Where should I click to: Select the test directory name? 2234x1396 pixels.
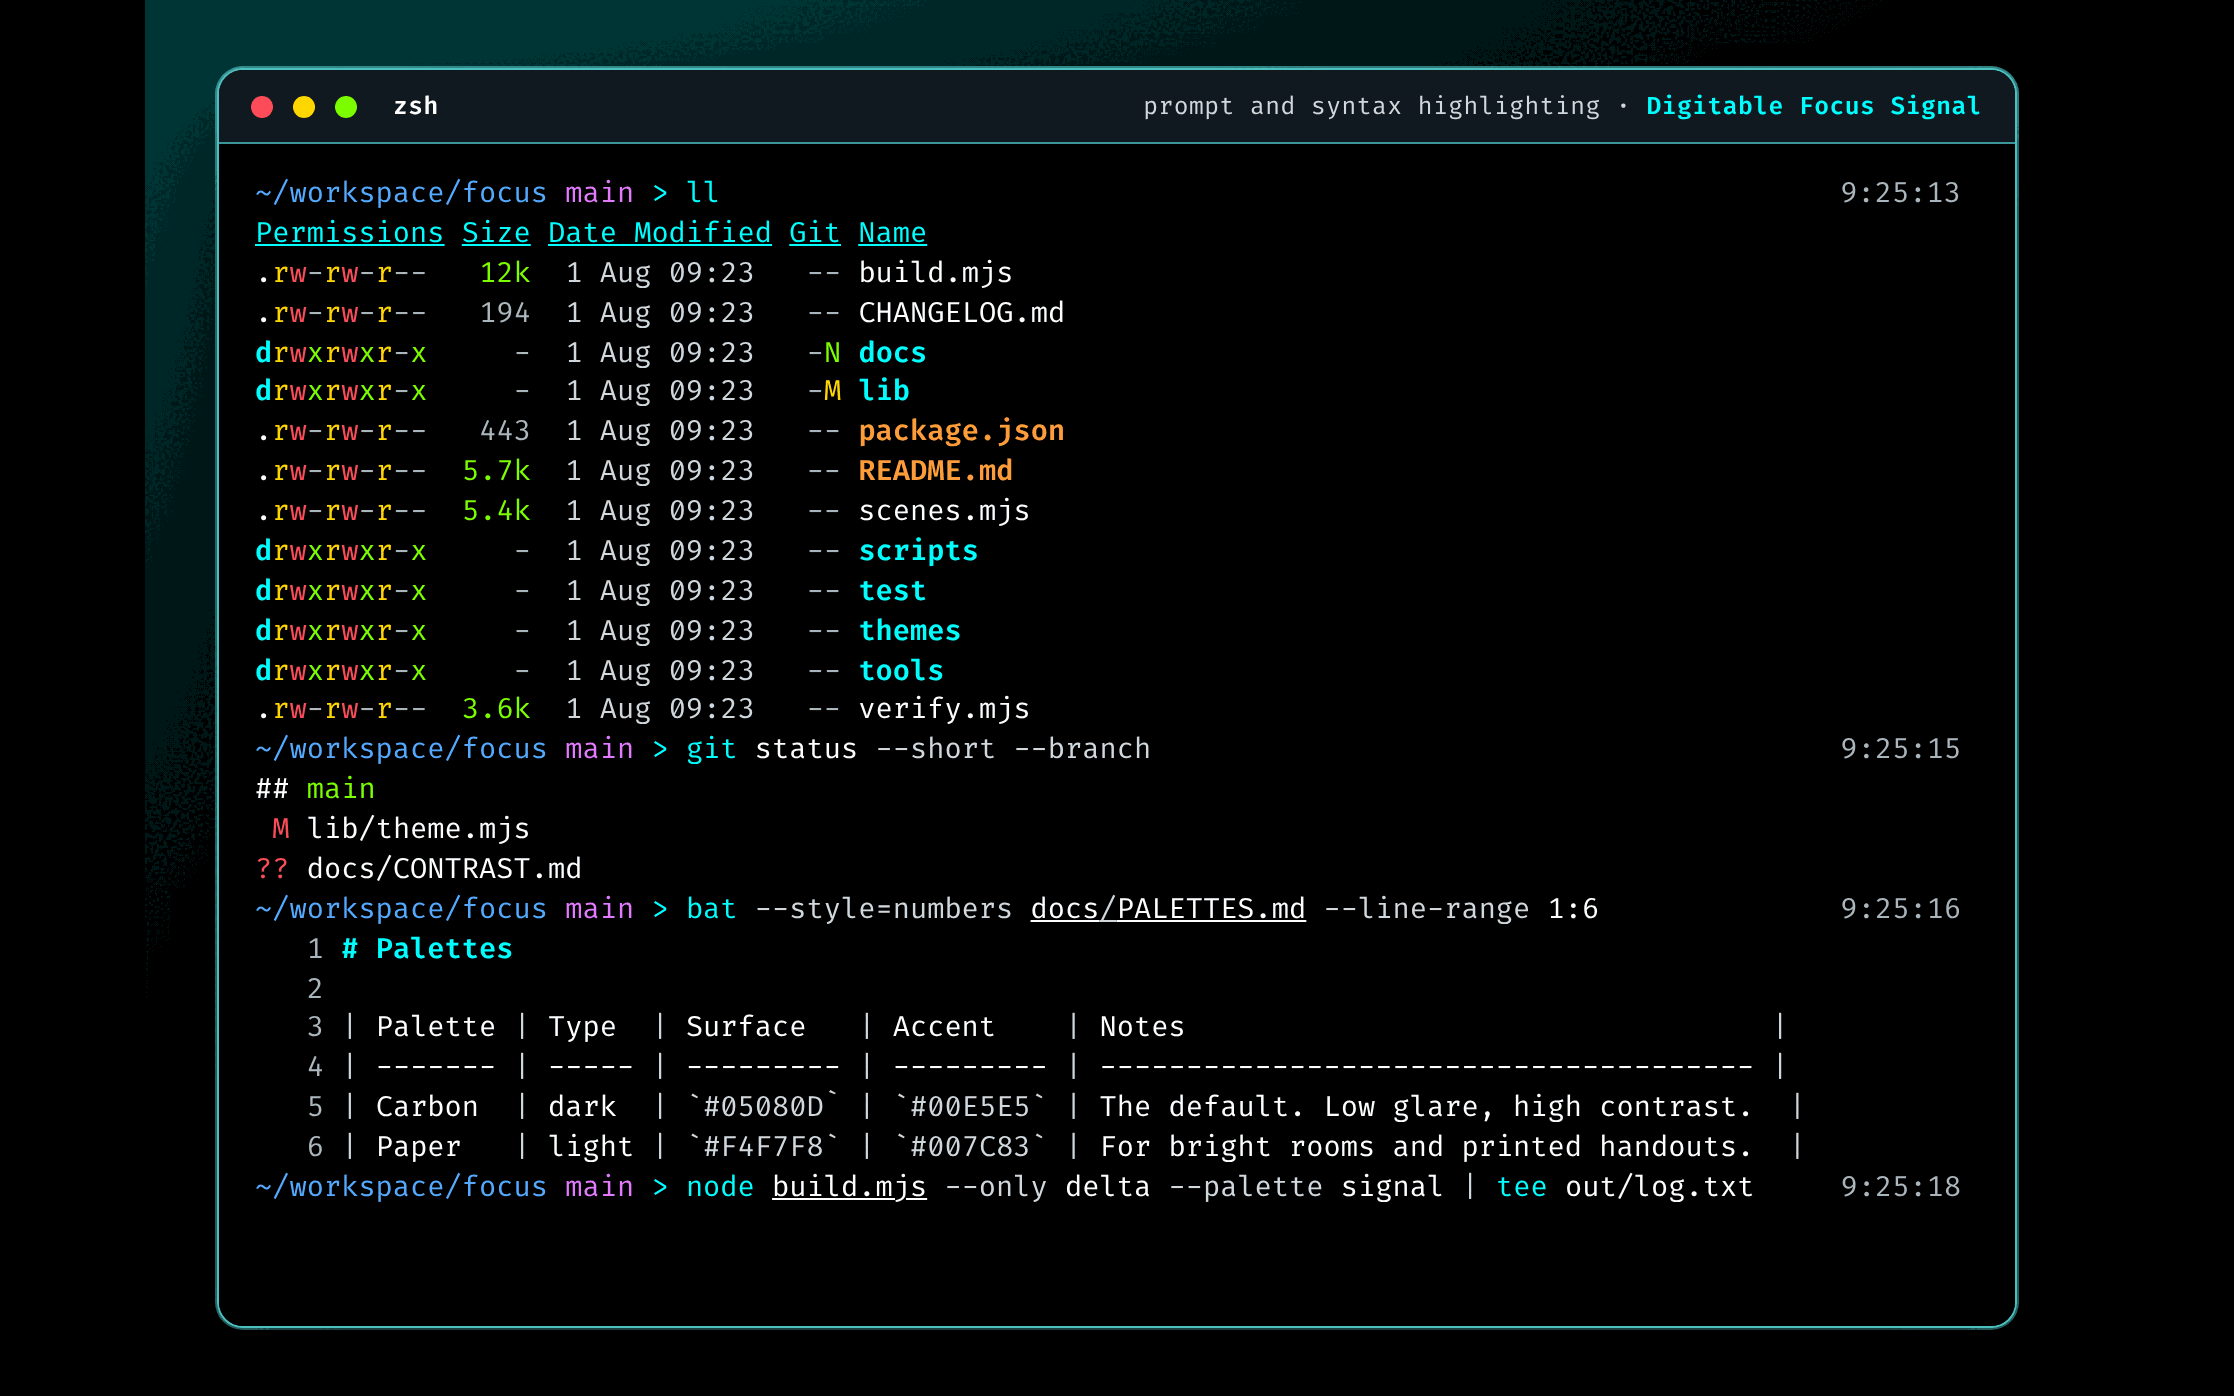(892, 591)
